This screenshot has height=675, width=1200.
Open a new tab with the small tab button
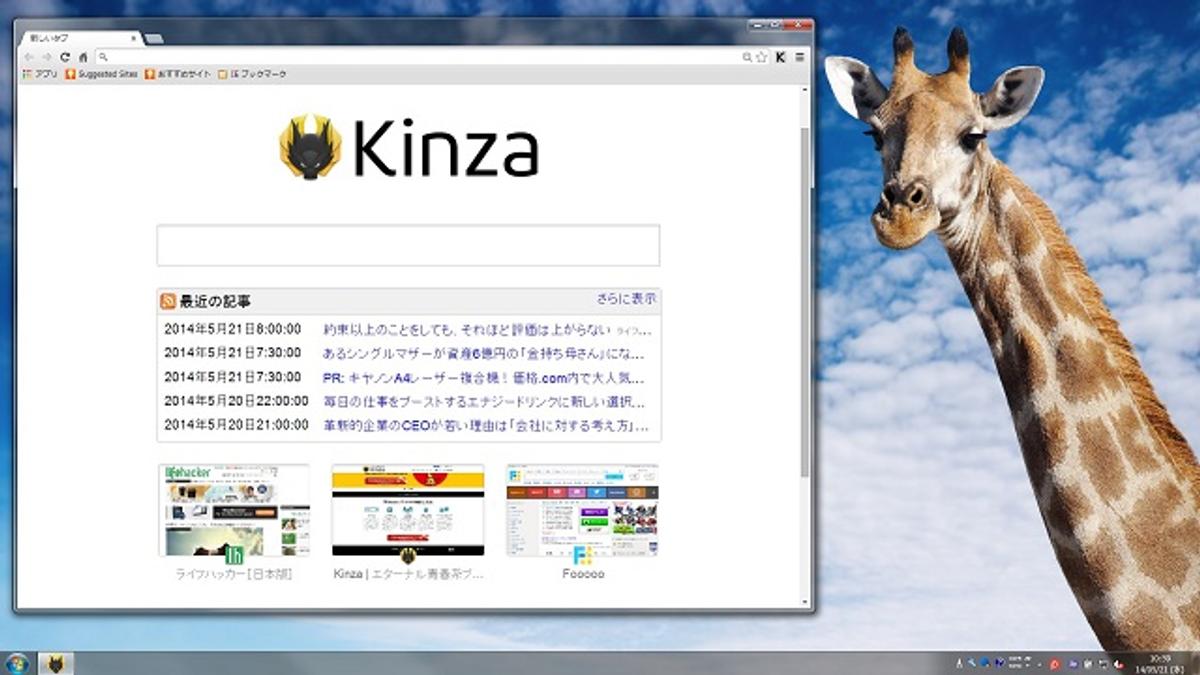click(155, 39)
